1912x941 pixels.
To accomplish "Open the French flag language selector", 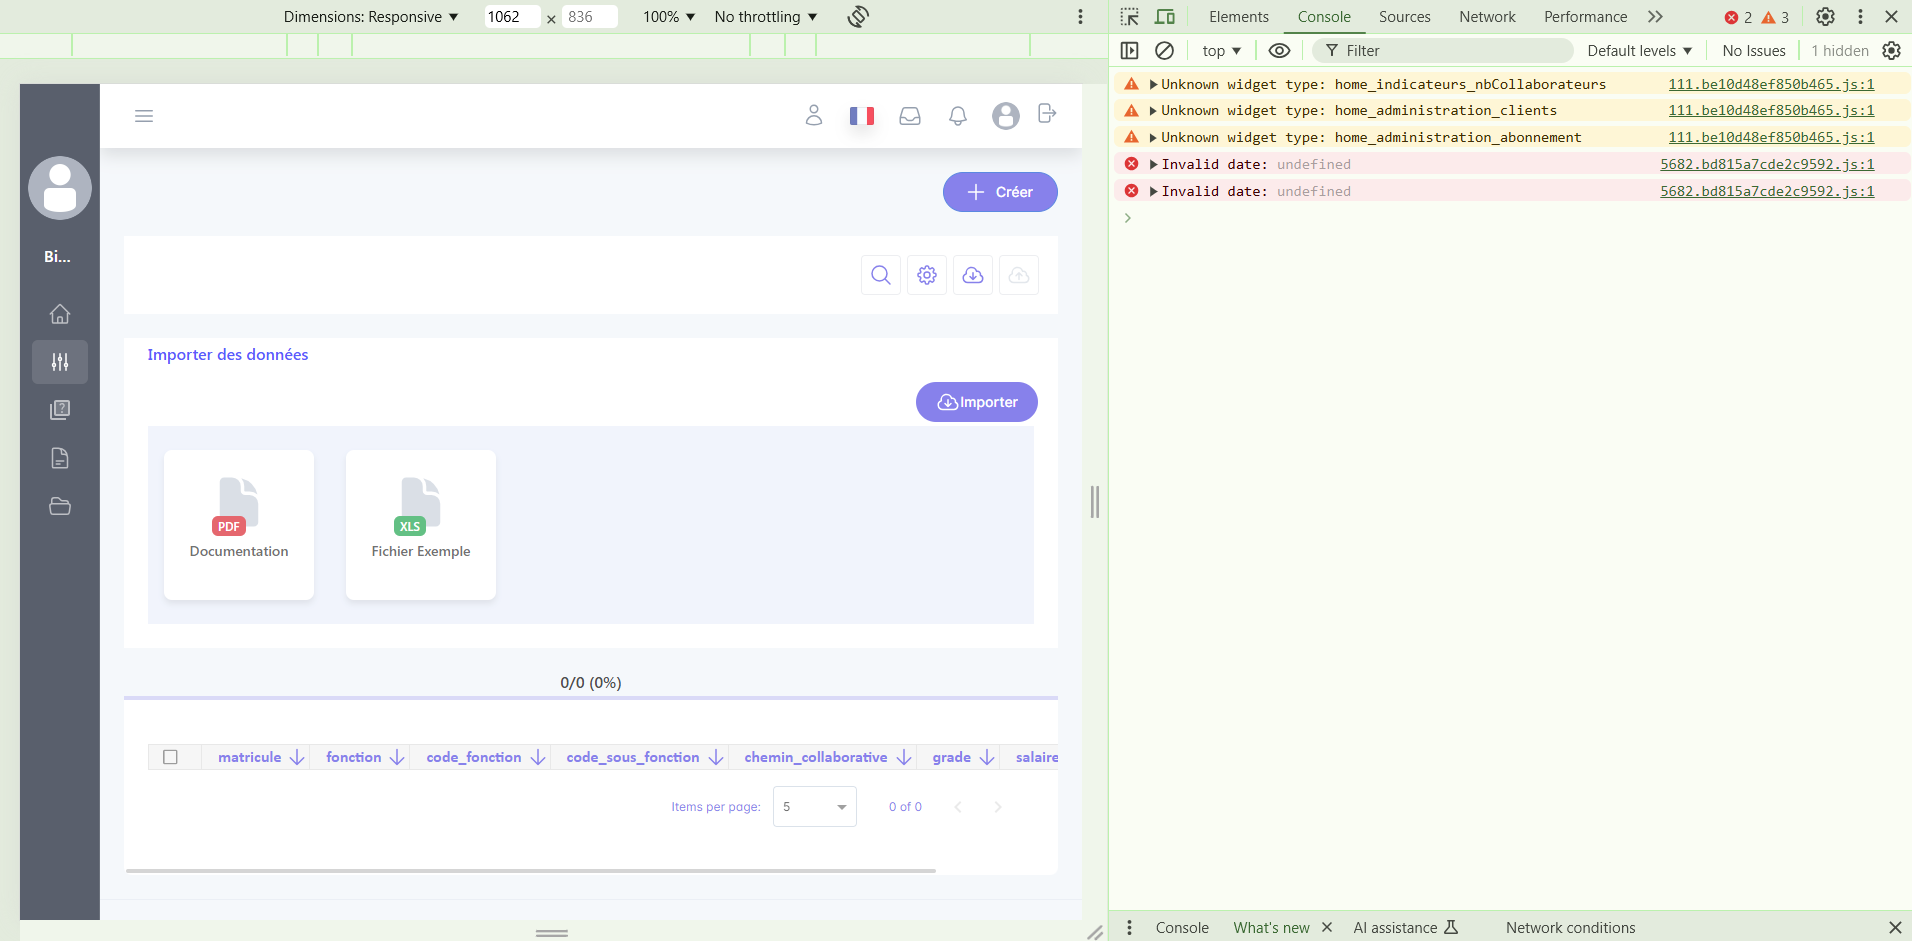I will tap(861, 116).
